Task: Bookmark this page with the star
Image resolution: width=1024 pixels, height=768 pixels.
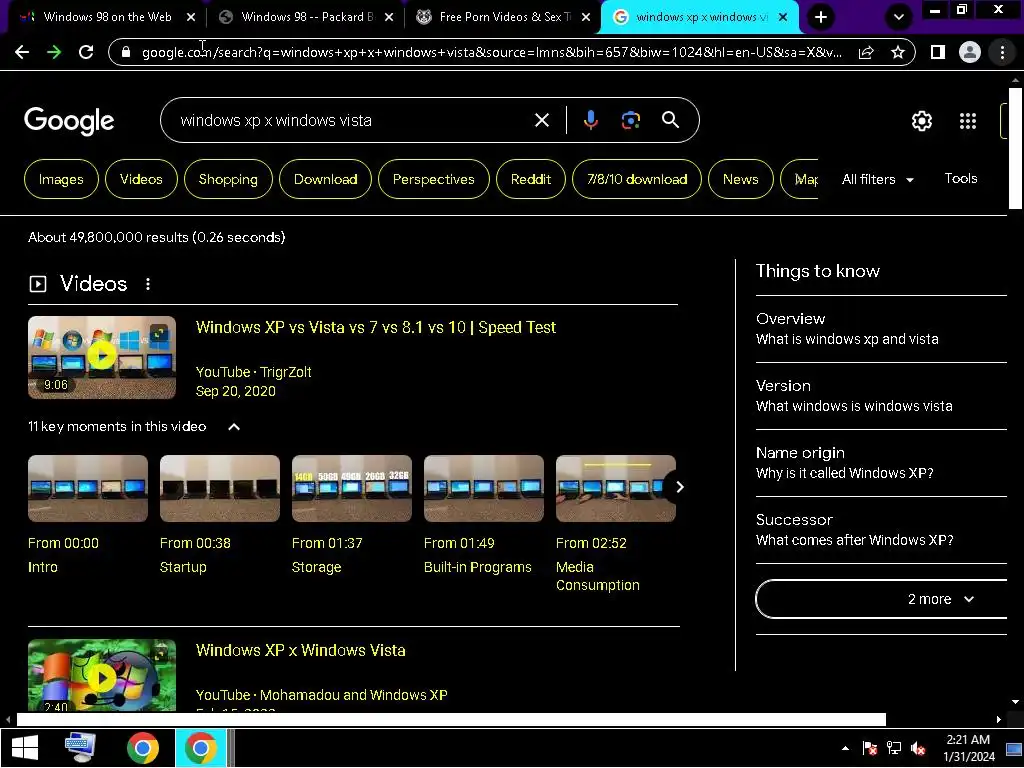Action: pos(898,52)
